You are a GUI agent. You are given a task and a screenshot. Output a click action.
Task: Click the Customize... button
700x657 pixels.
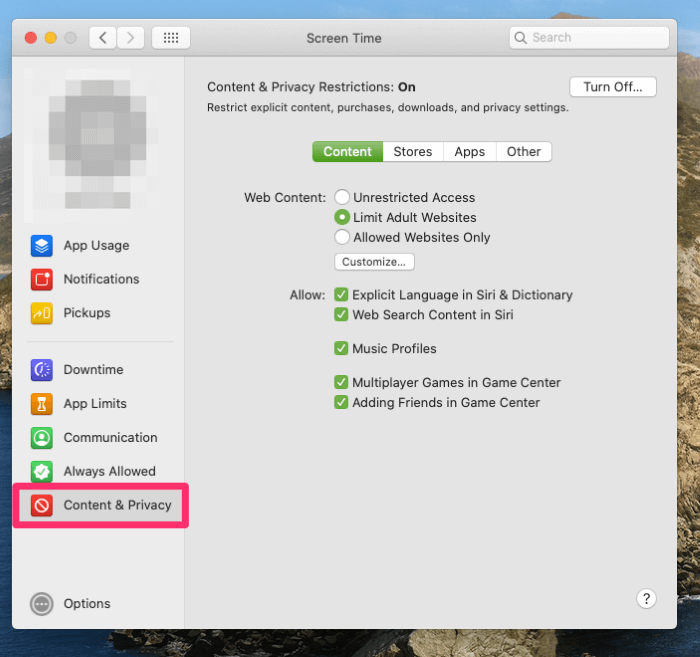click(374, 262)
